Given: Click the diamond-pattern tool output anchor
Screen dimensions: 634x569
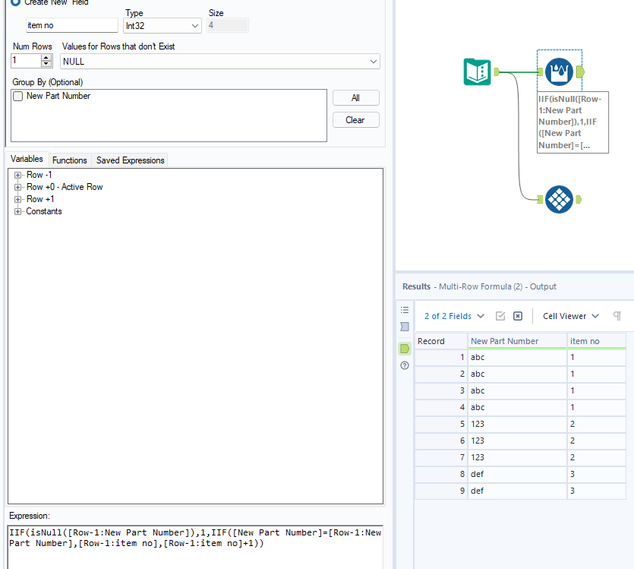Looking at the screenshot, I should click(579, 199).
